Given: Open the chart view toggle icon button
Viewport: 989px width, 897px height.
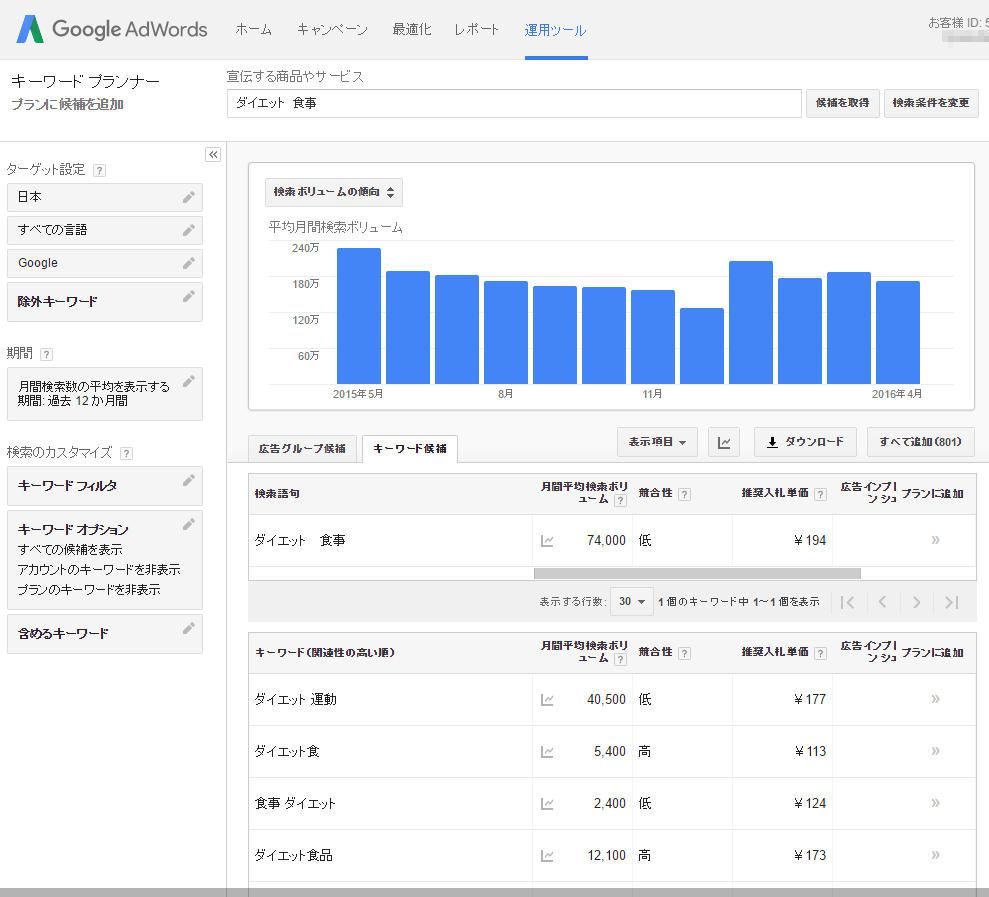Looking at the screenshot, I should (x=724, y=442).
